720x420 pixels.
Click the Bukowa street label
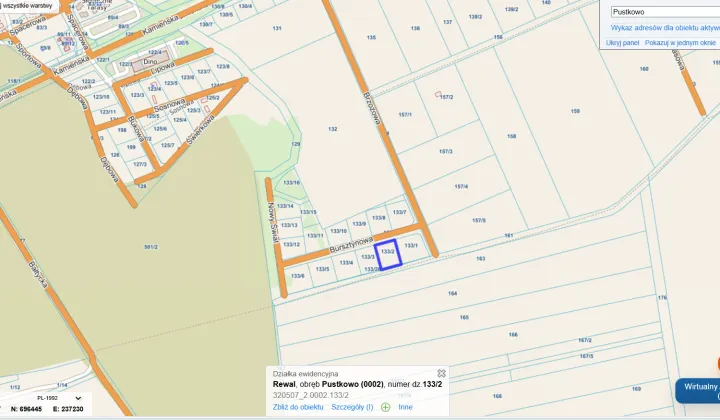(137, 128)
